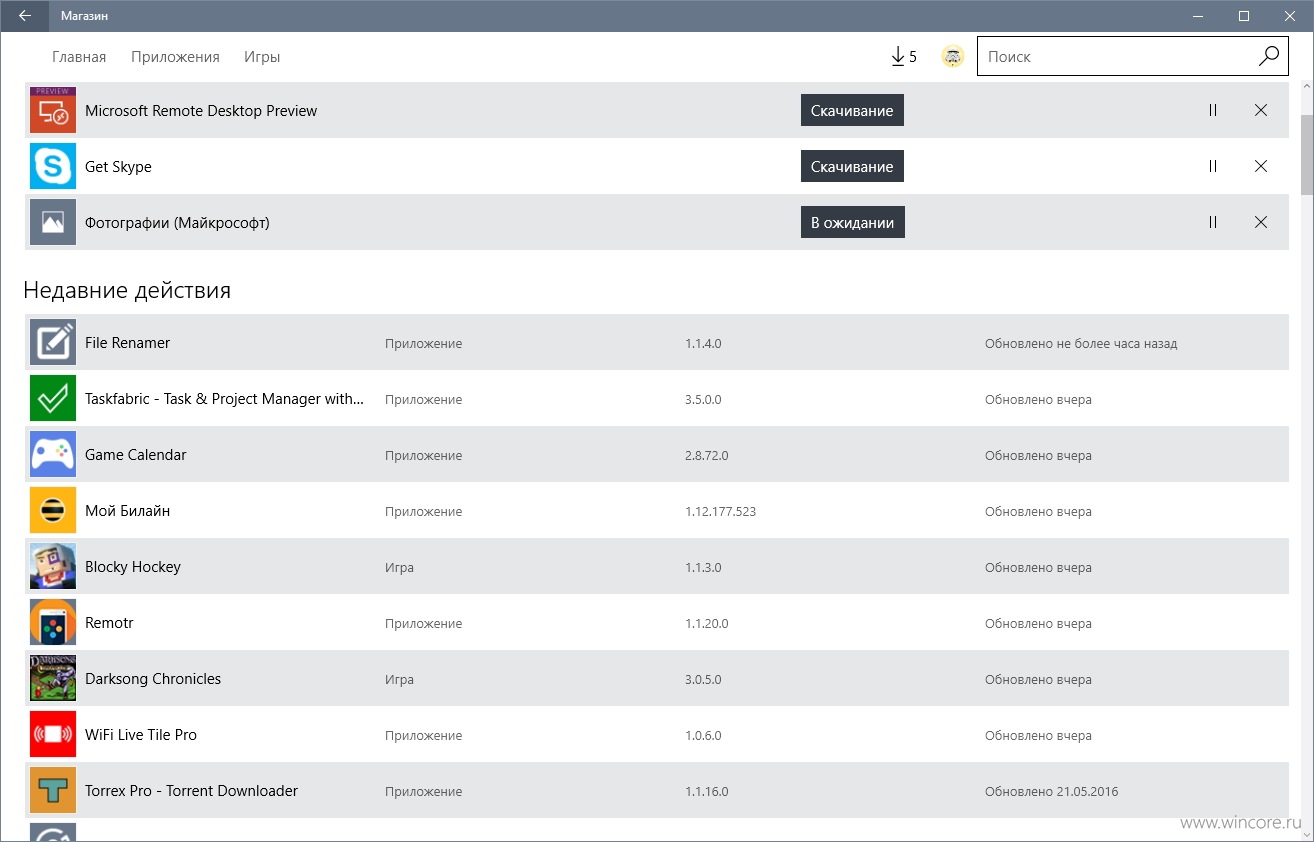The width and height of the screenshot is (1314, 842).
Task: Select the WiFi Live Tile Pro title
Action: pyautogui.click(x=141, y=735)
